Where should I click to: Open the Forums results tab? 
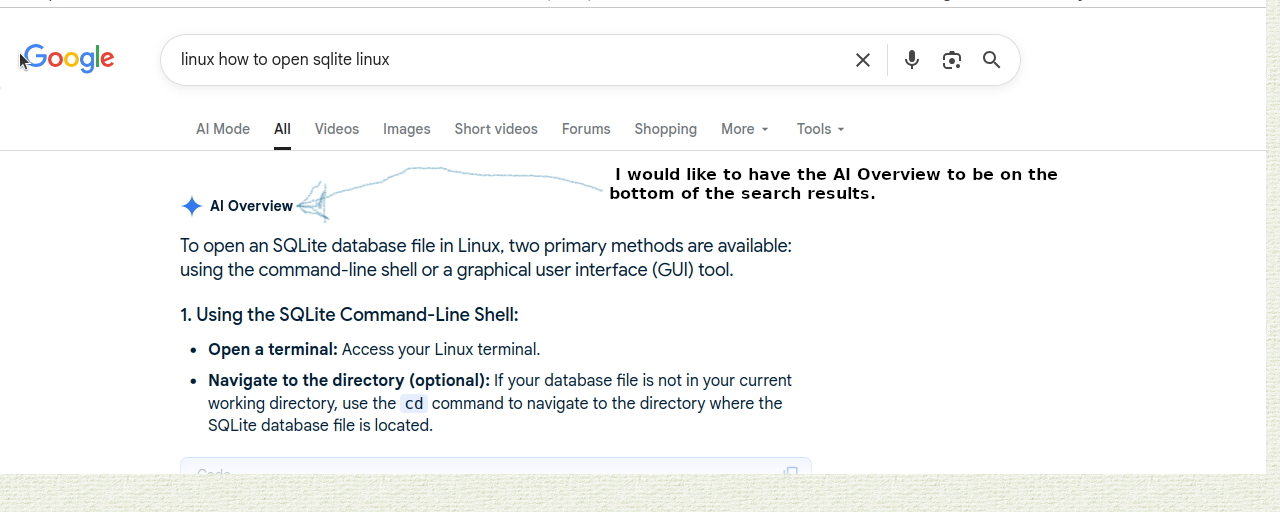click(586, 129)
